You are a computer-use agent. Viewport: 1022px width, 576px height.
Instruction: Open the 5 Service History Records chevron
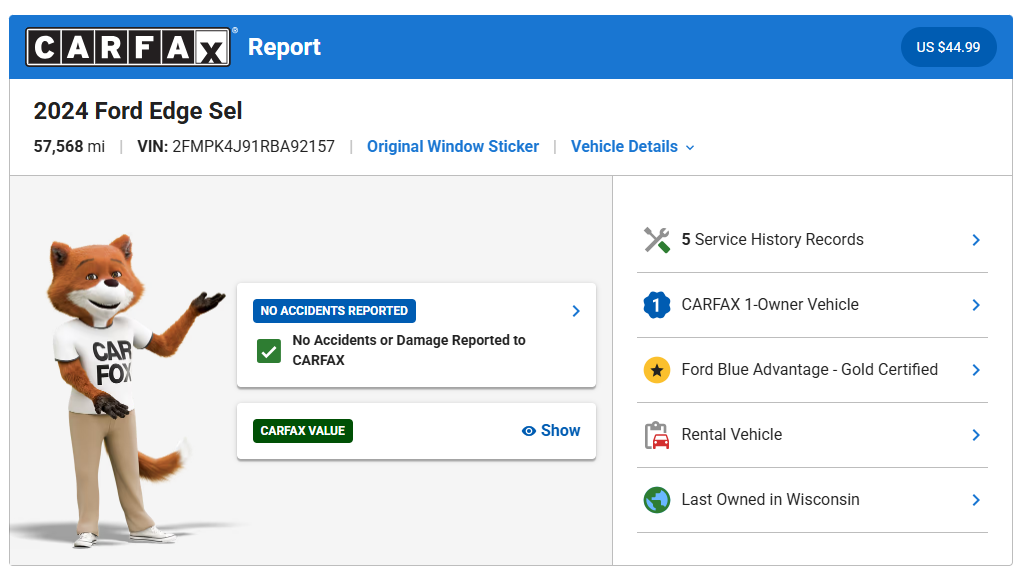tap(976, 240)
